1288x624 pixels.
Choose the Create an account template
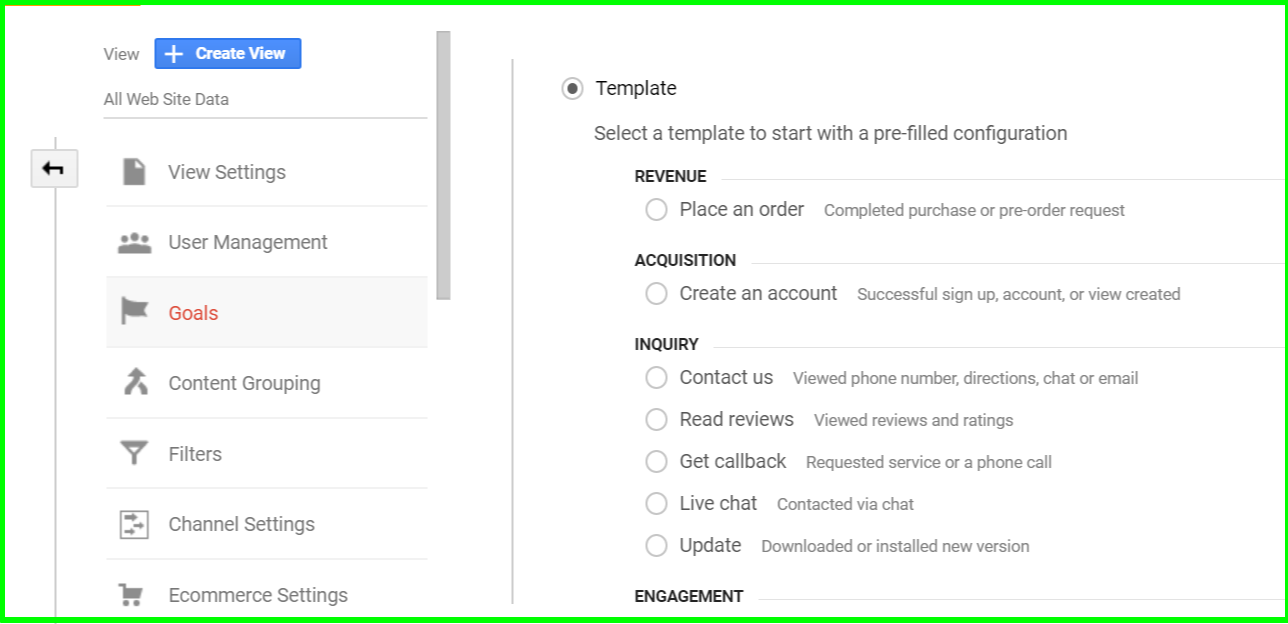(x=656, y=294)
